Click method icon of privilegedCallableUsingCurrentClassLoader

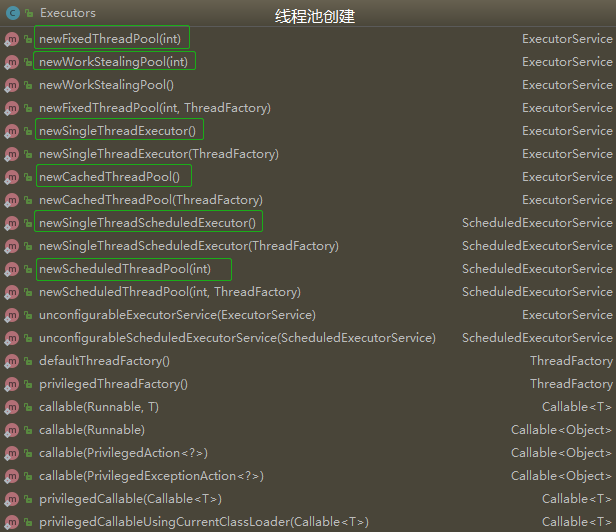click(11, 522)
